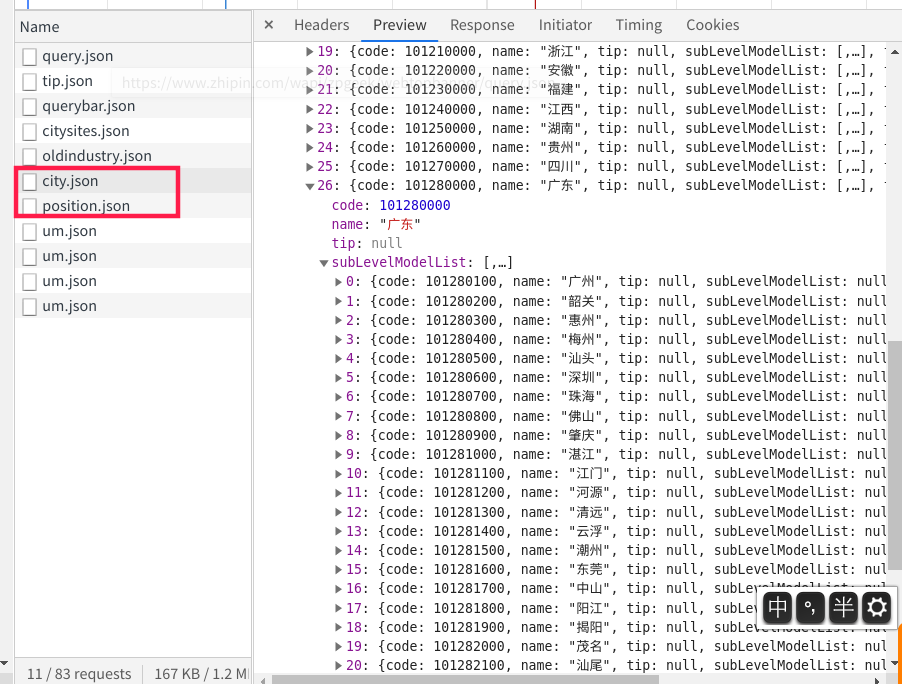Open the Initiator tab
This screenshot has width=902, height=684.
point(565,25)
